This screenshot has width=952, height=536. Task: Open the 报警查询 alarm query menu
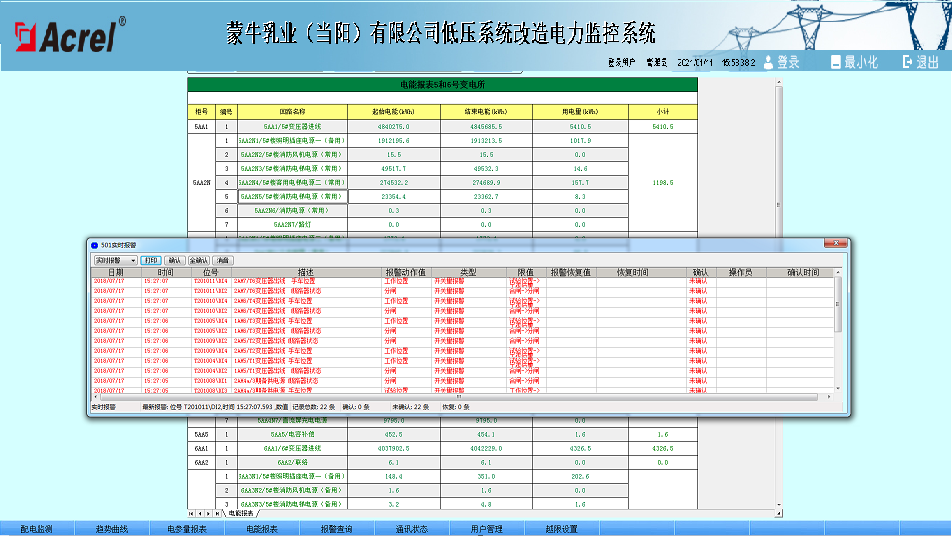336,529
